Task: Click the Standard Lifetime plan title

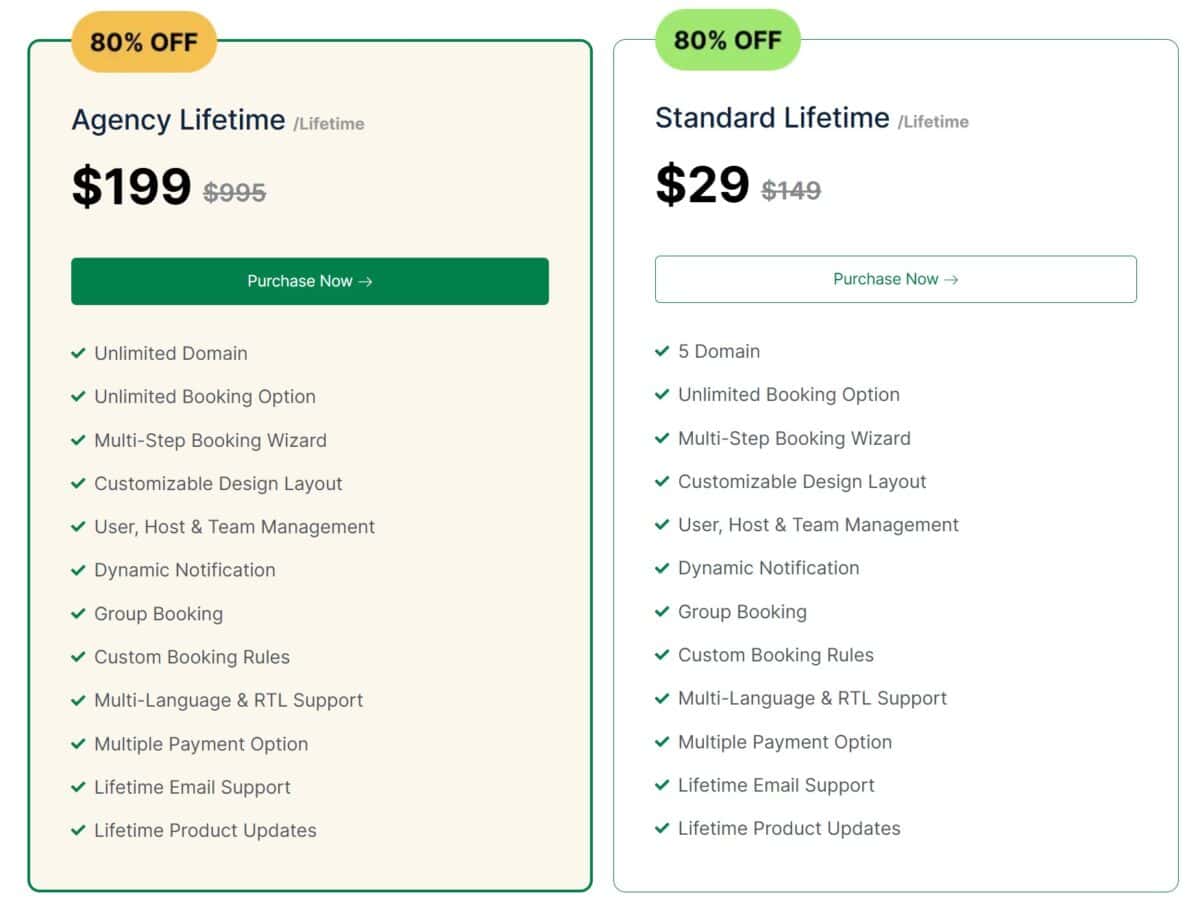Action: [772, 118]
